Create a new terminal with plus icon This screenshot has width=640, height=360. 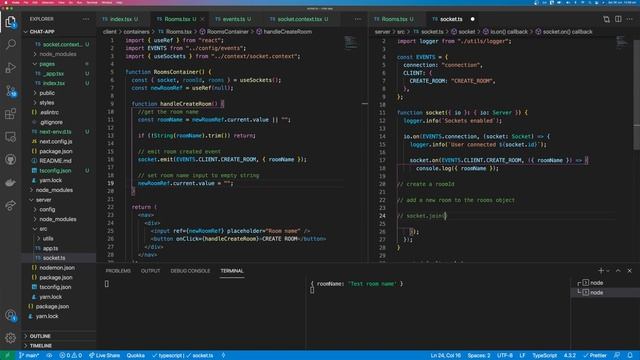600,271
